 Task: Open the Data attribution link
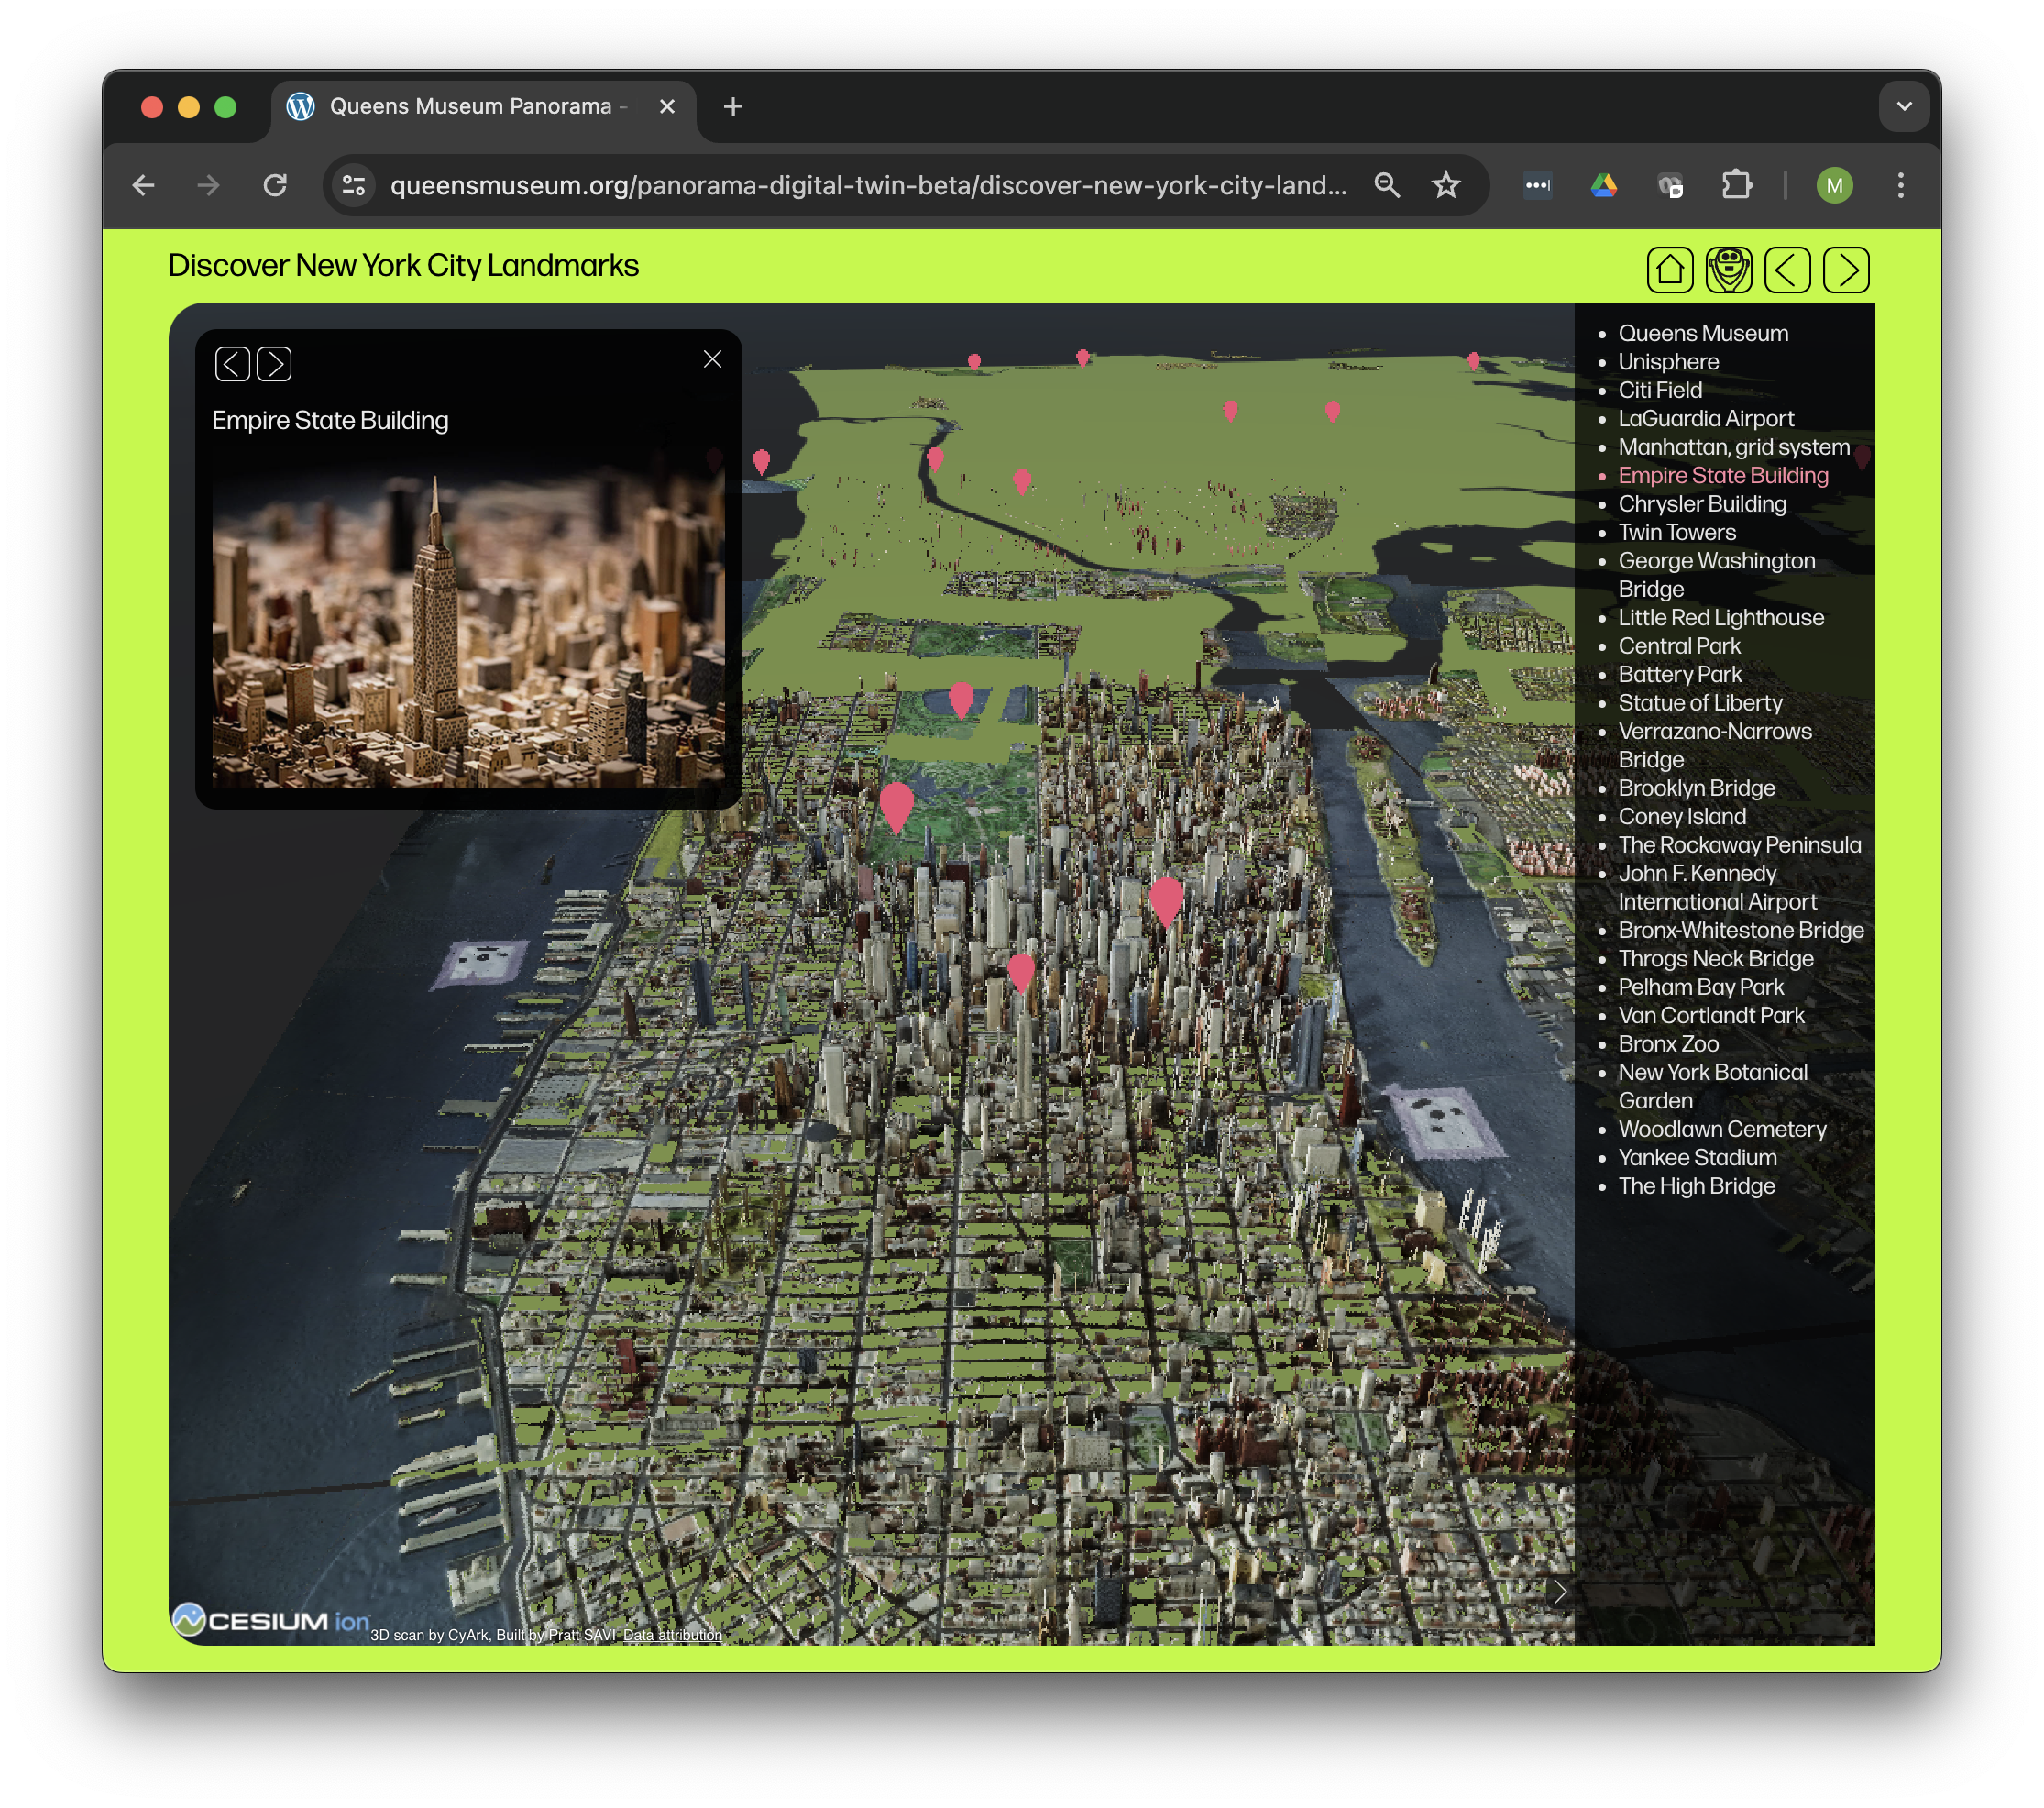point(672,1636)
